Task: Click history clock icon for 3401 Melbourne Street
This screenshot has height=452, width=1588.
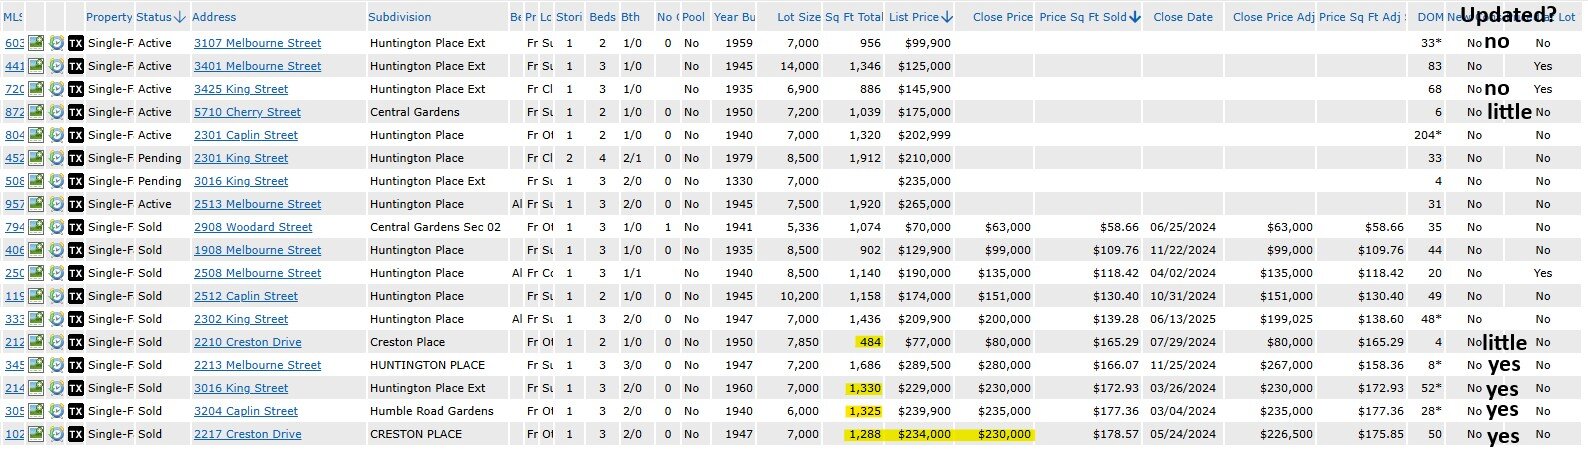Action: click(56, 66)
